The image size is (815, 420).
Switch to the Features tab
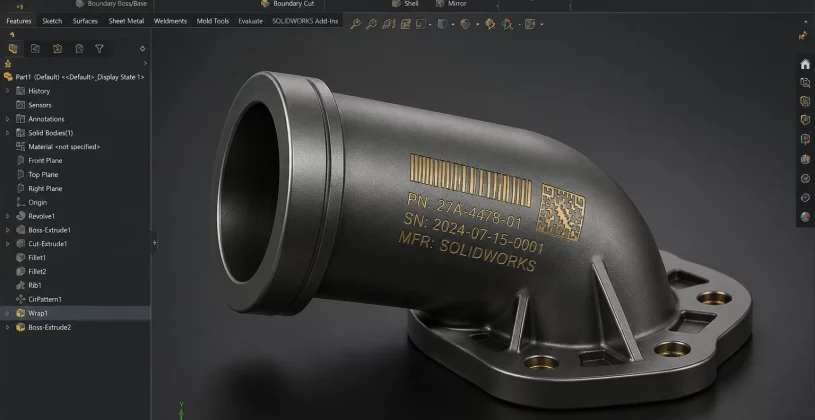pos(19,21)
